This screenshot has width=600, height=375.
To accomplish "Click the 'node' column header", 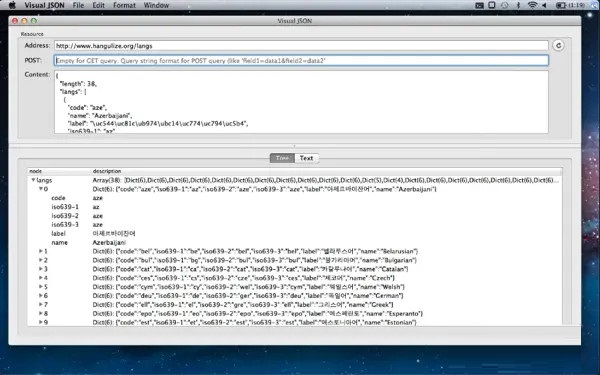I will pyautogui.click(x=60, y=171).
